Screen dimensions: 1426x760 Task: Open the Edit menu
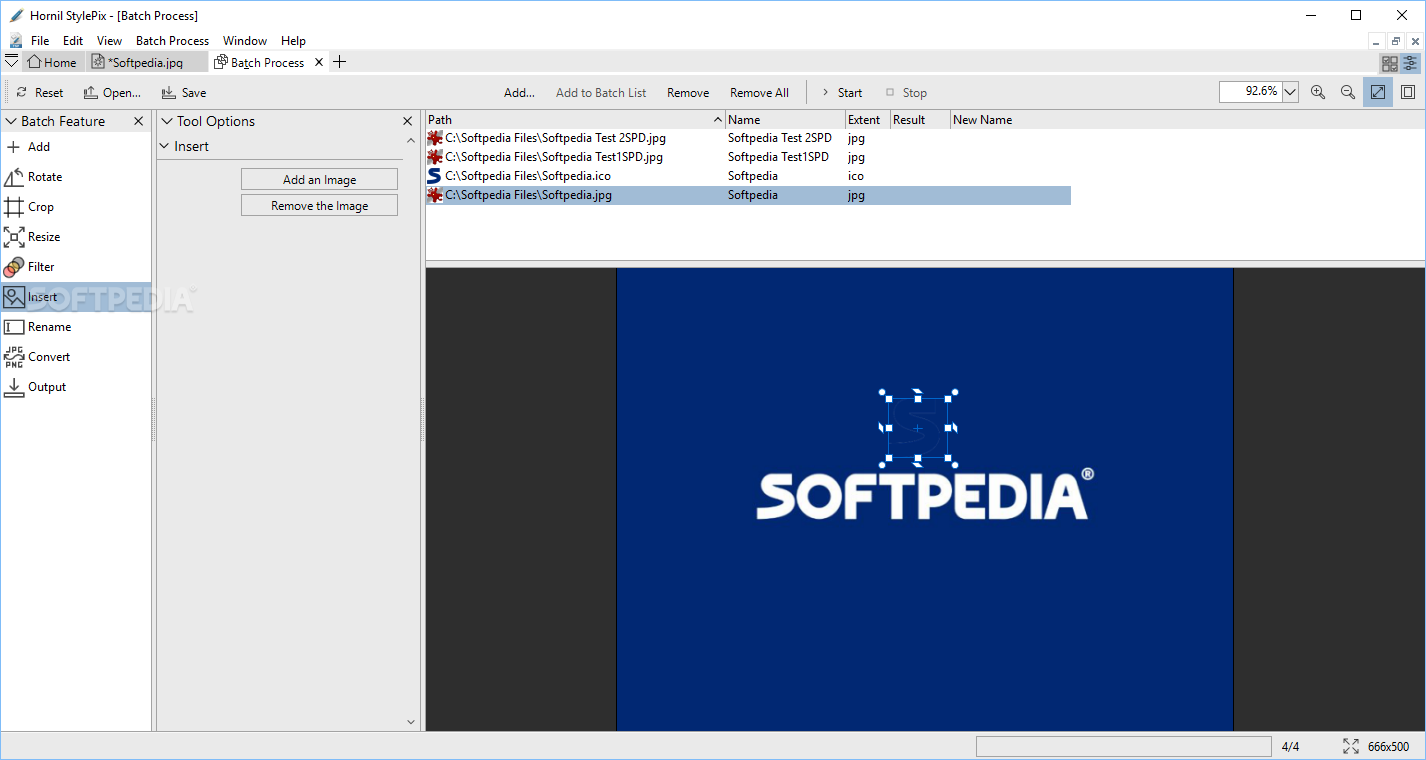73,41
